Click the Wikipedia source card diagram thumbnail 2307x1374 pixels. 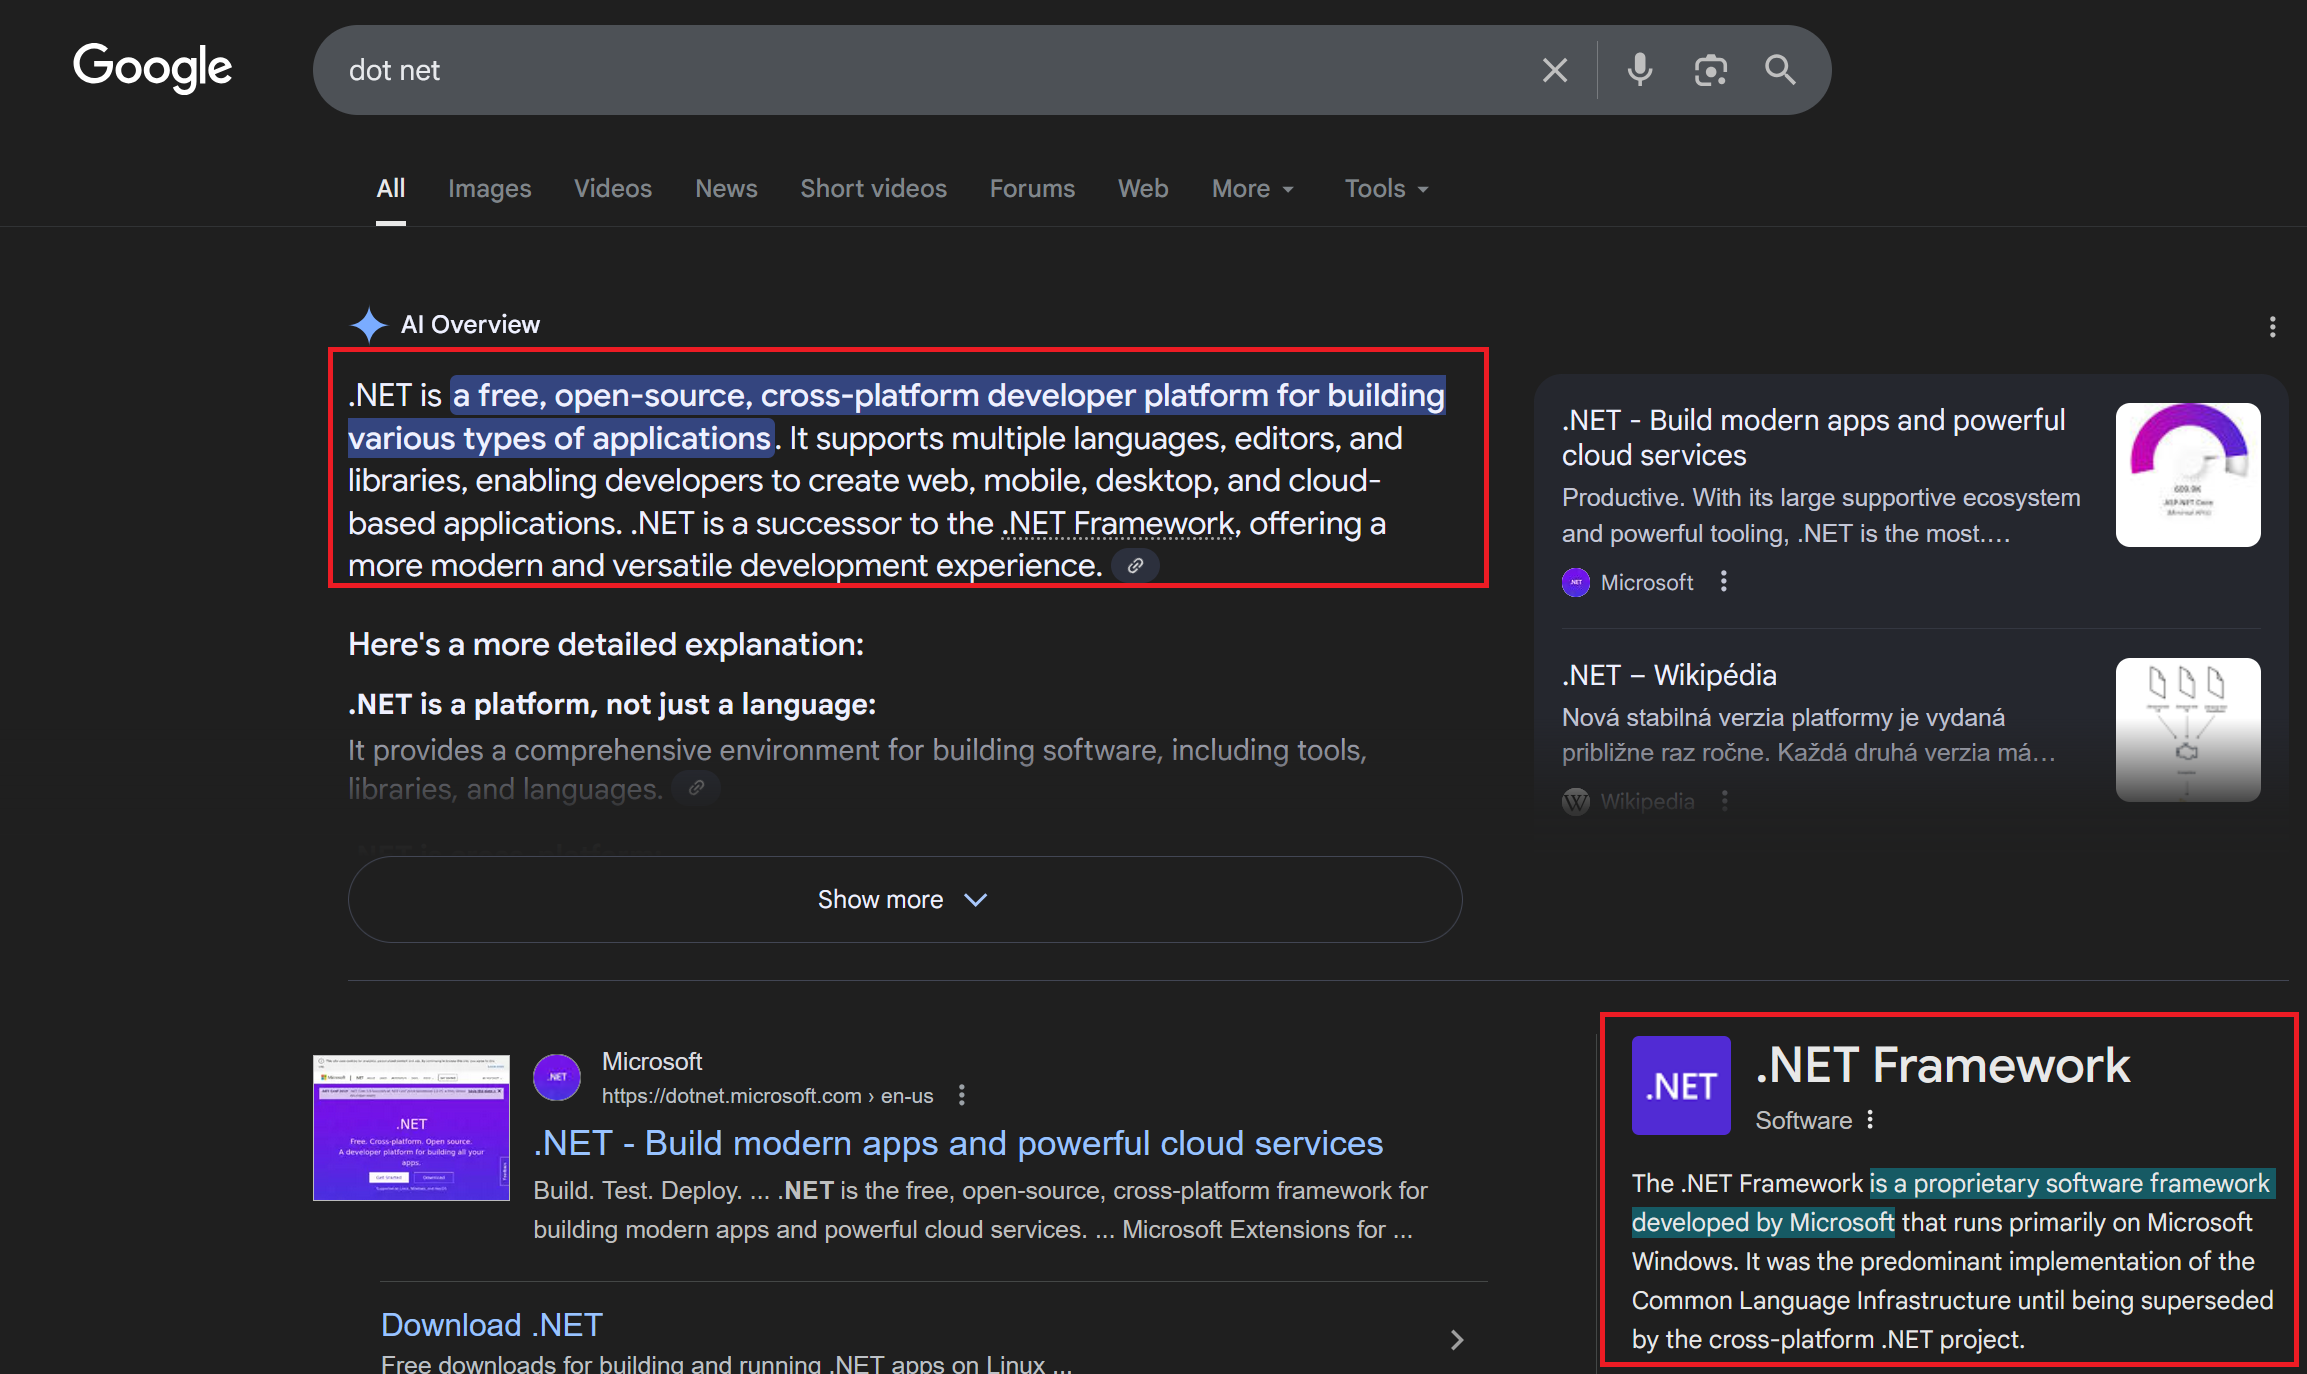[x=2188, y=730]
